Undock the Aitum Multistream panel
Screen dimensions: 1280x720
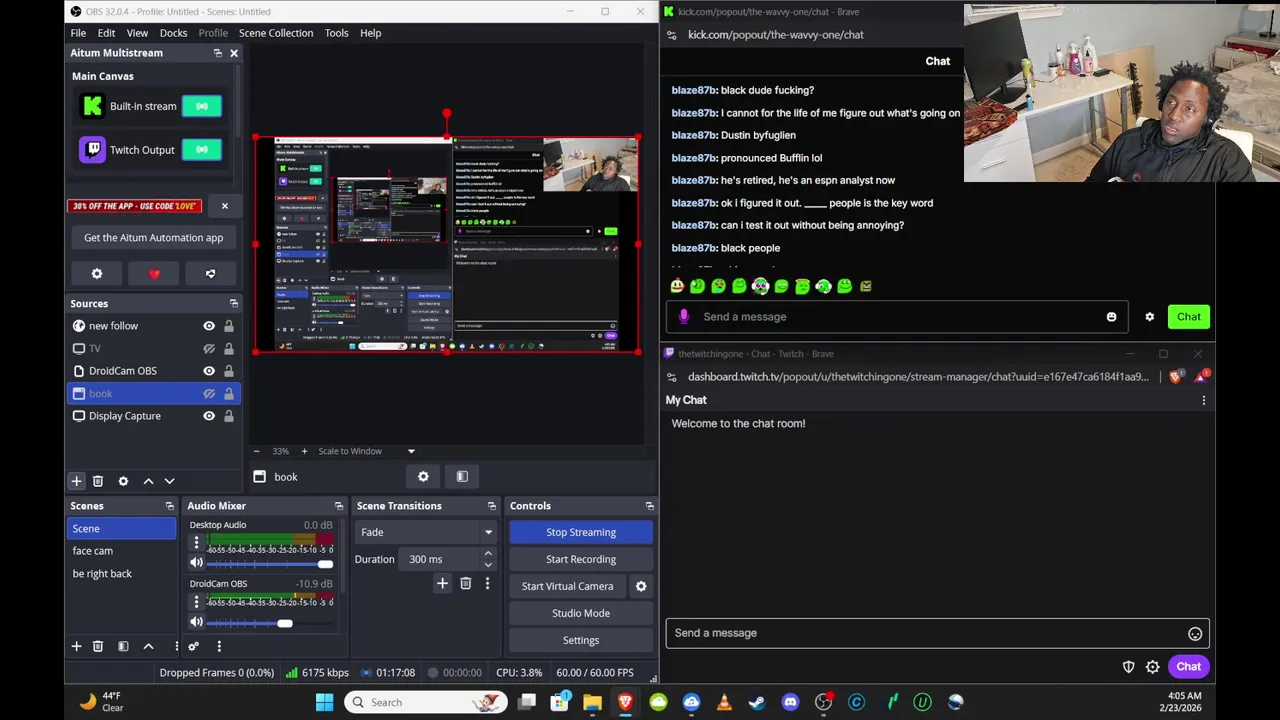click(217, 53)
